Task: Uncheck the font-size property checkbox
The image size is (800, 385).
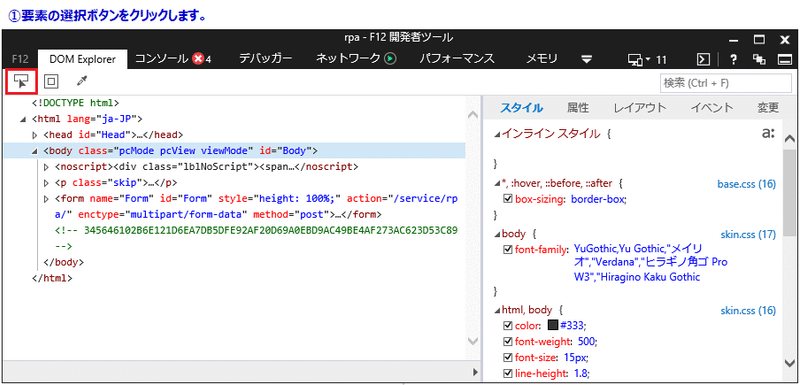Action: [x=508, y=357]
